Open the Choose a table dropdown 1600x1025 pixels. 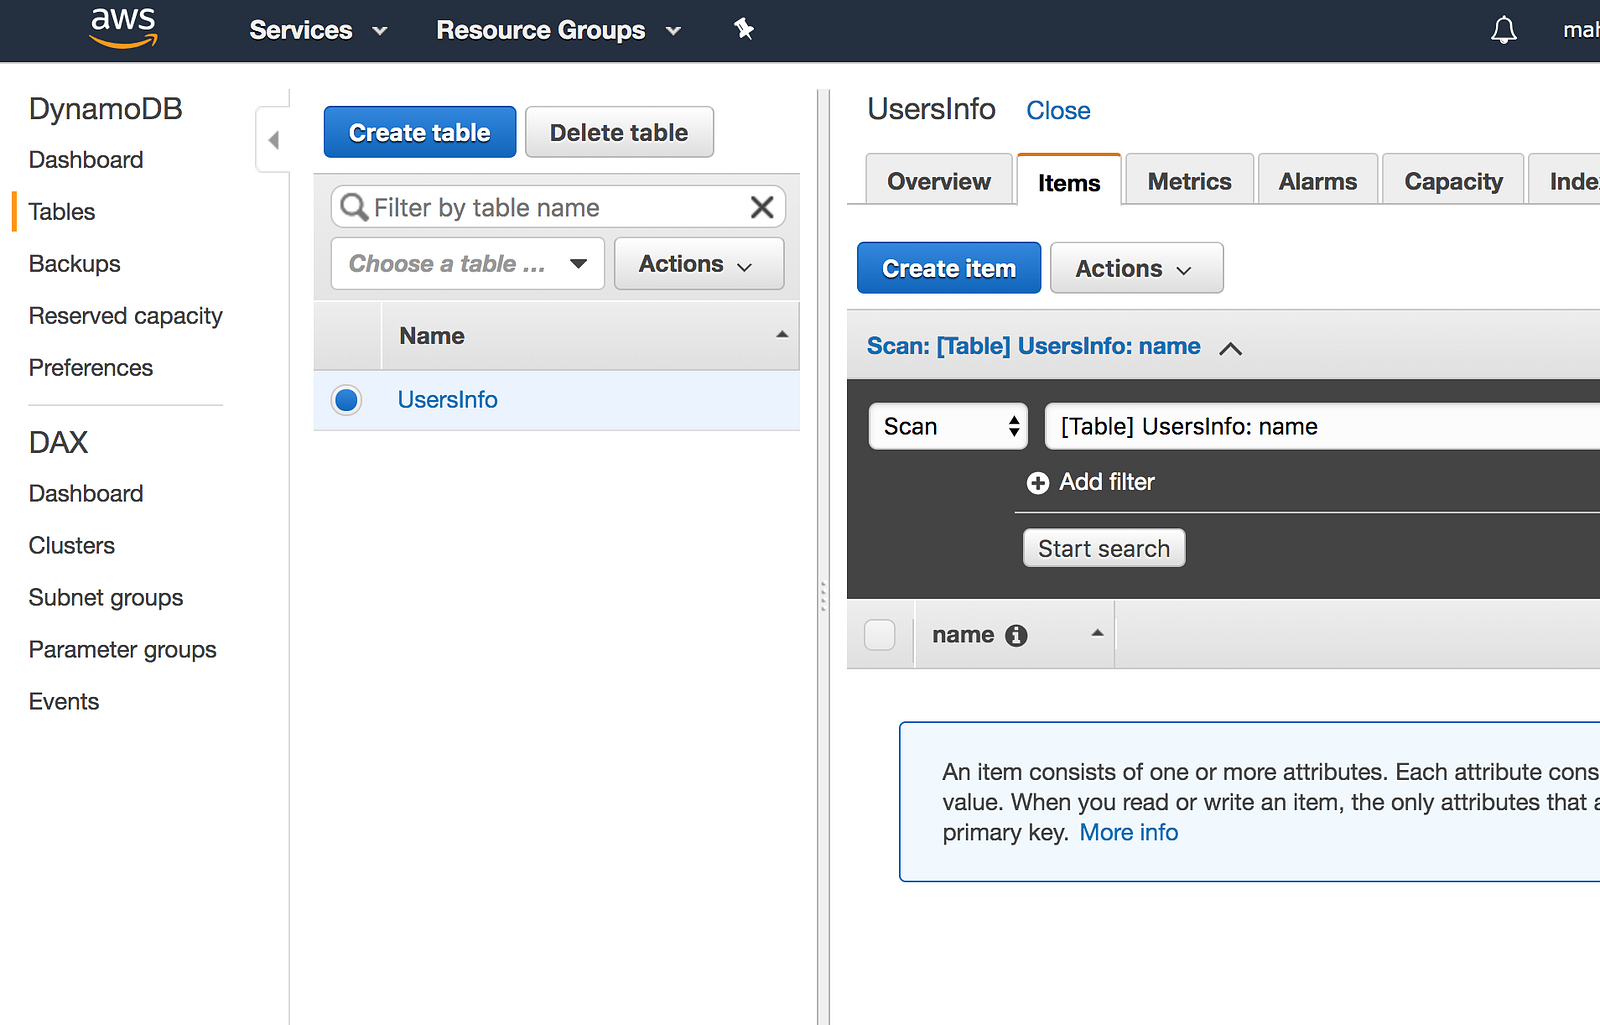pos(468,264)
